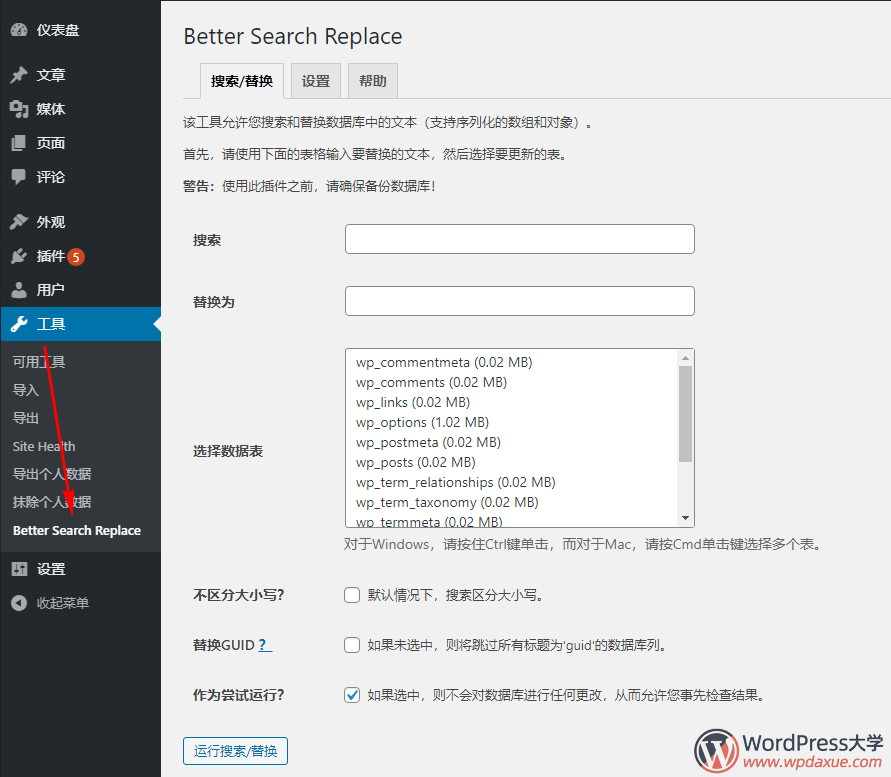Focus the 搜索 text field

(x=519, y=239)
